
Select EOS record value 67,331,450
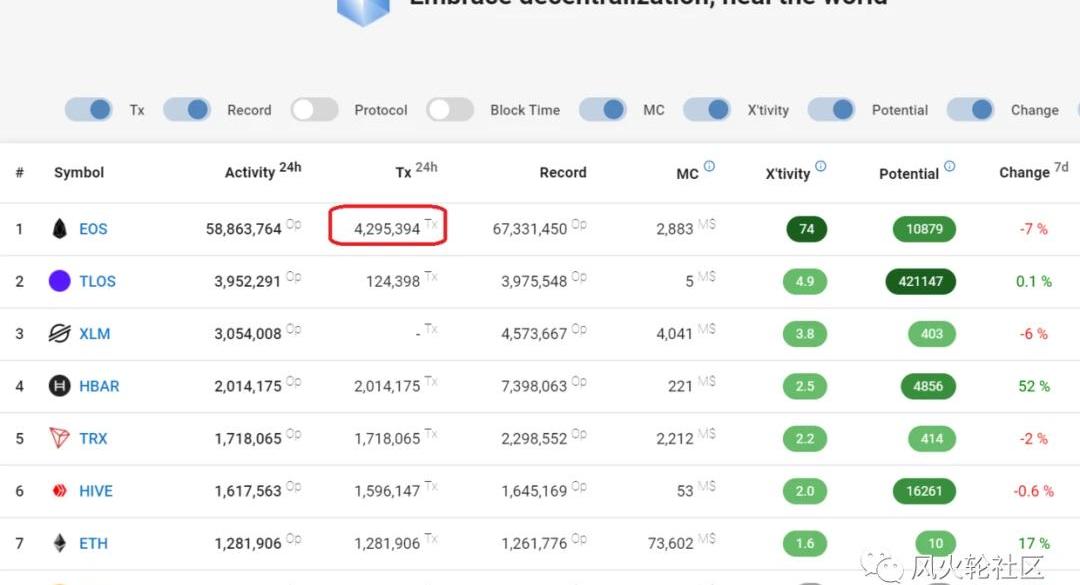(x=530, y=229)
